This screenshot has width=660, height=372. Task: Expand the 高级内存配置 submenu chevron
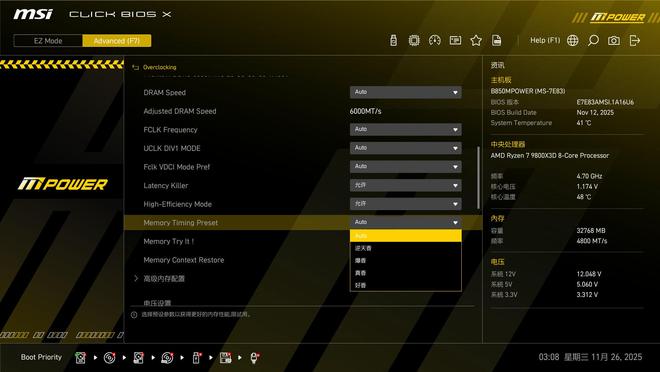136,278
